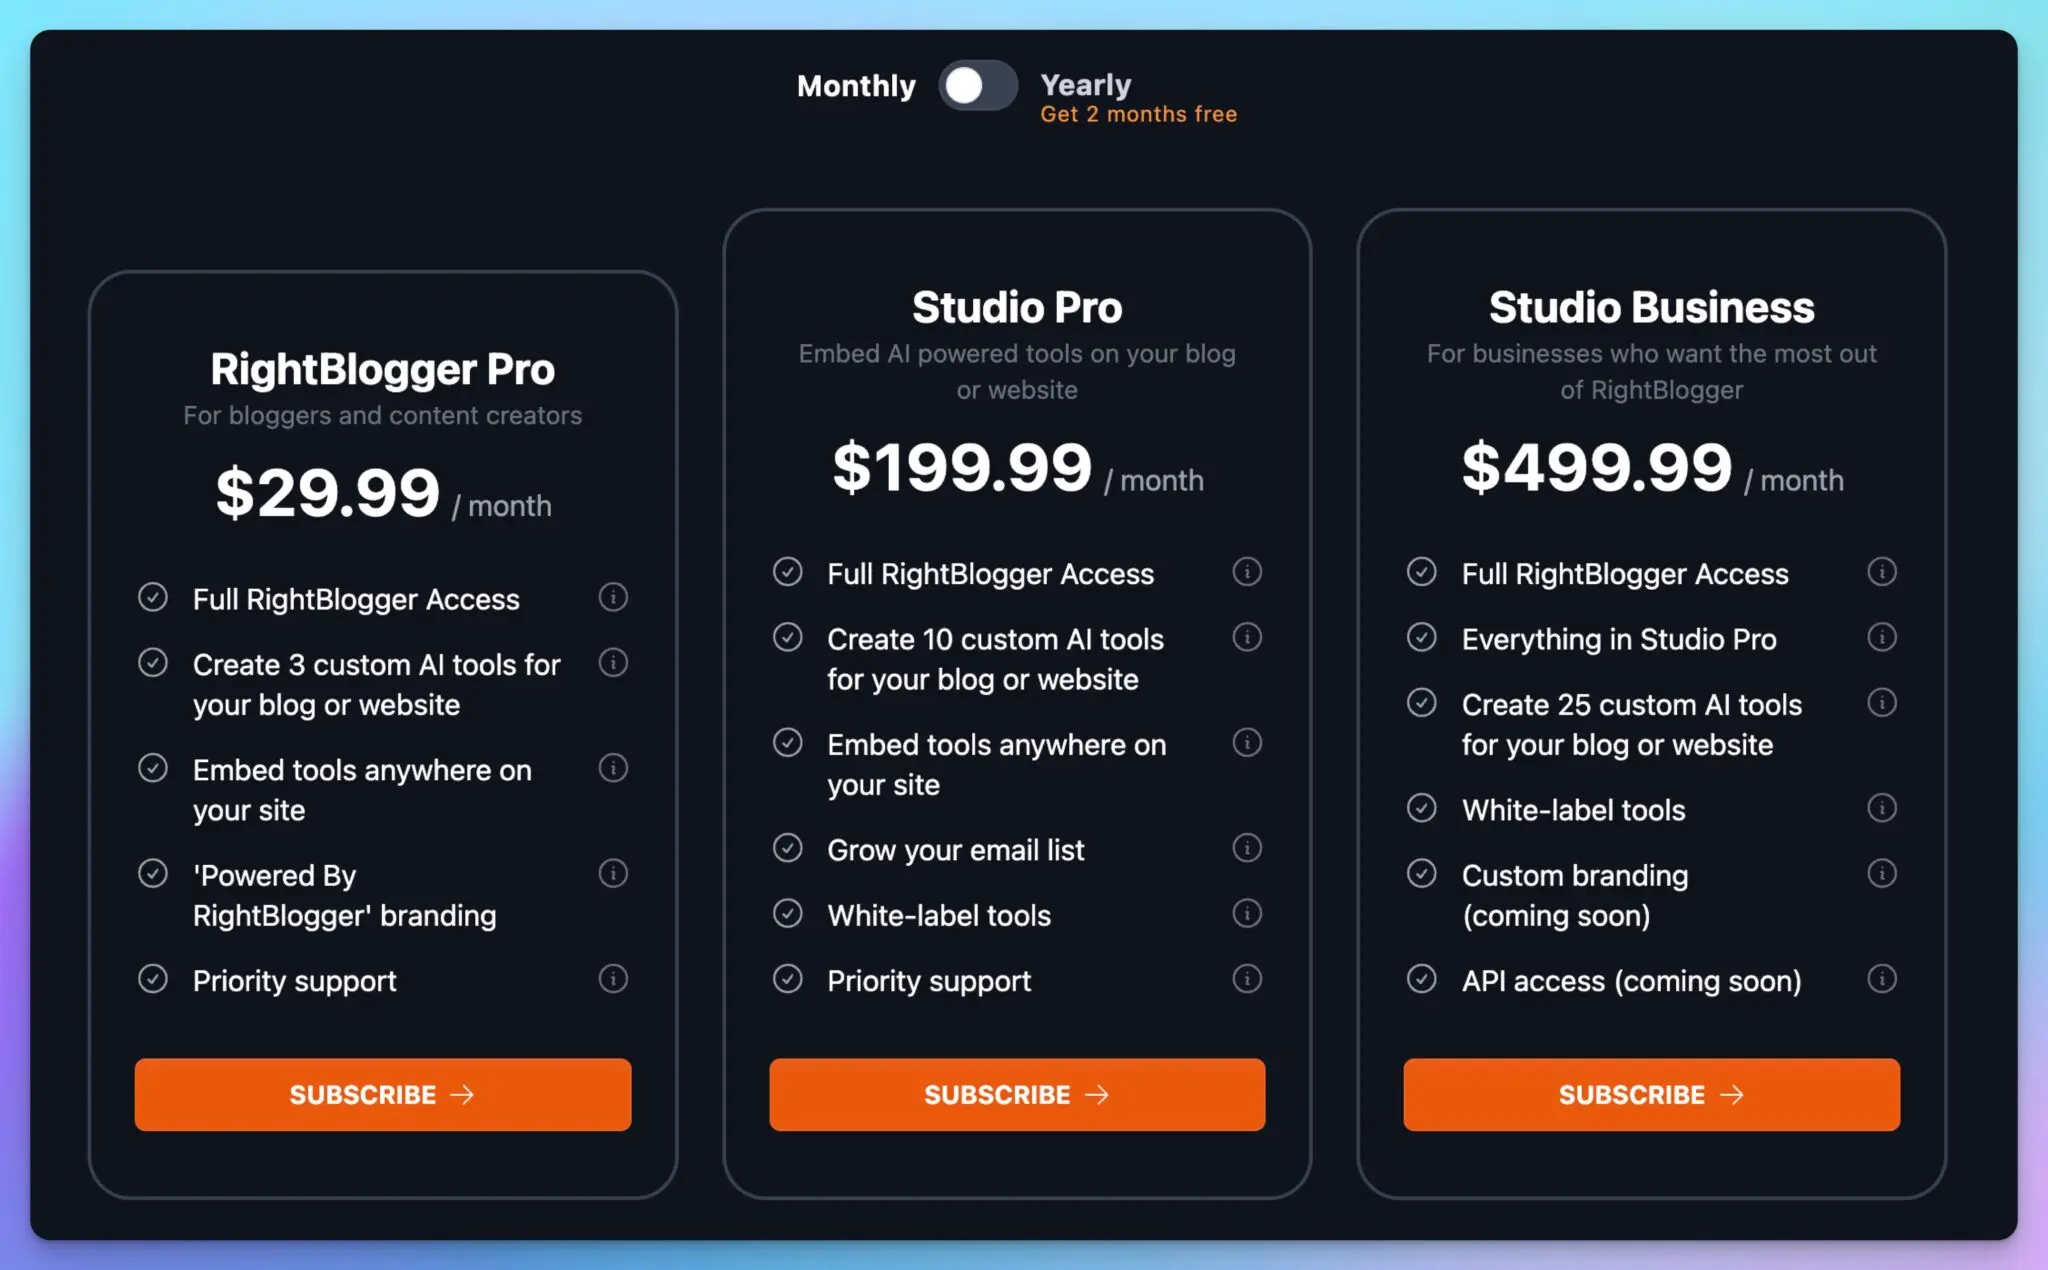Subscribe to the RightBlogger Pro plan
2048x1270 pixels.
pyautogui.click(x=382, y=1094)
